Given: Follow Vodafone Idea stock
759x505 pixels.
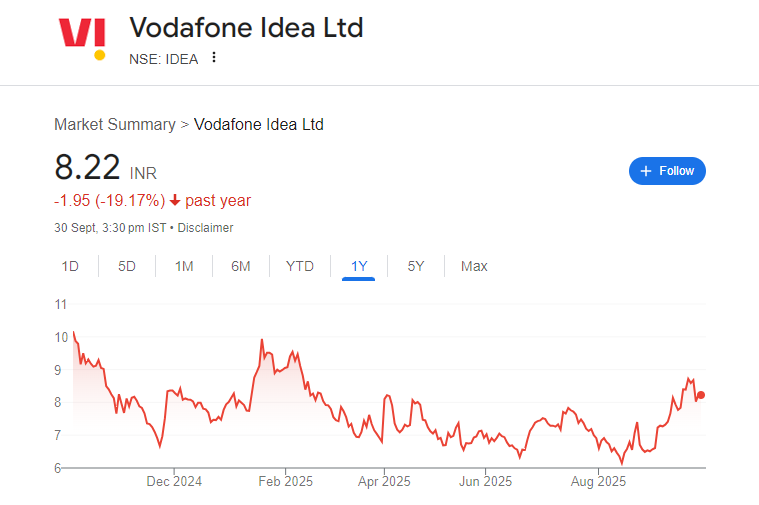Looking at the screenshot, I should 667,171.
